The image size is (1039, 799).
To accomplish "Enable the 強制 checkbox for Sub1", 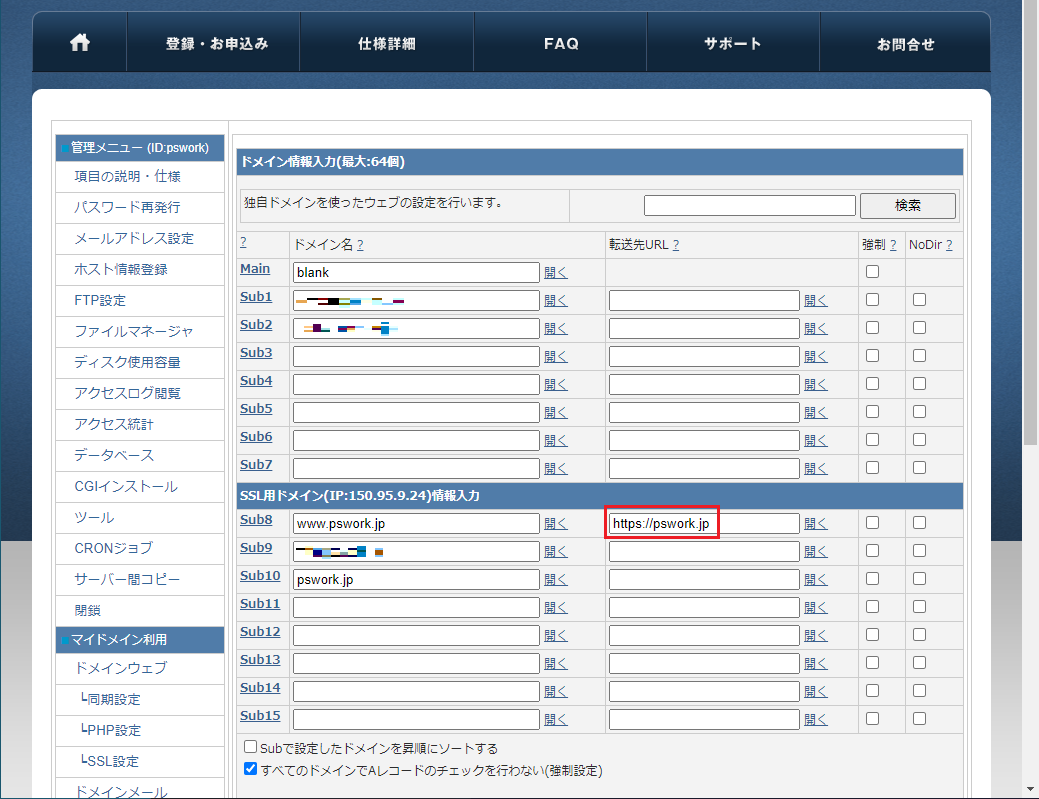I will click(x=872, y=297).
